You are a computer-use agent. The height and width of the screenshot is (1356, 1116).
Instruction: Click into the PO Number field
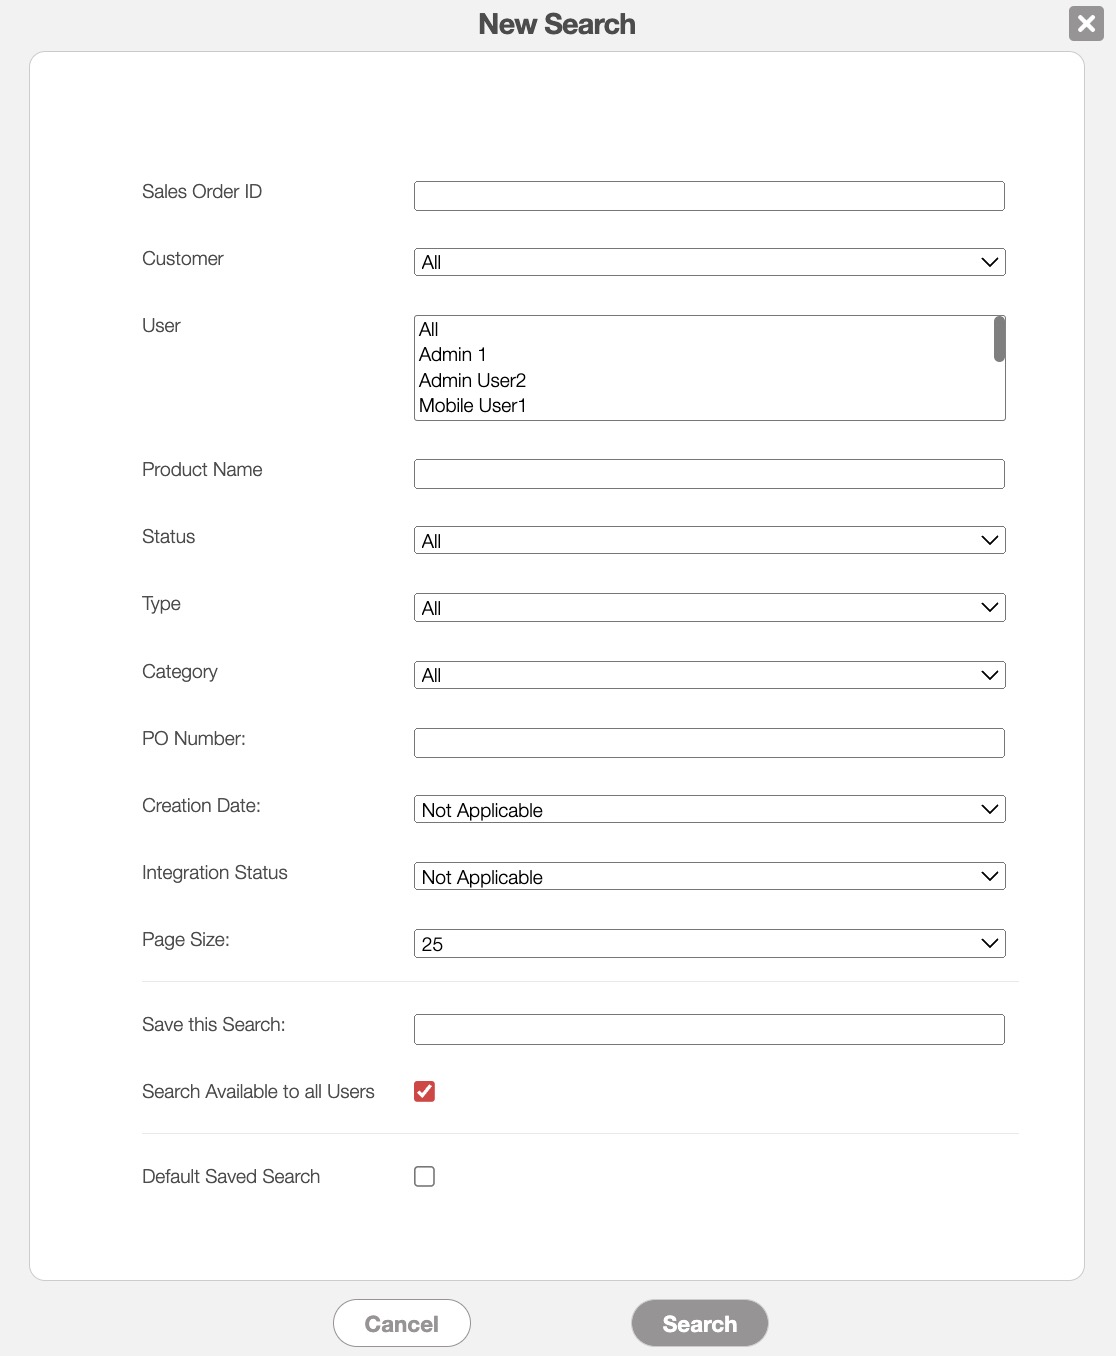tap(709, 743)
